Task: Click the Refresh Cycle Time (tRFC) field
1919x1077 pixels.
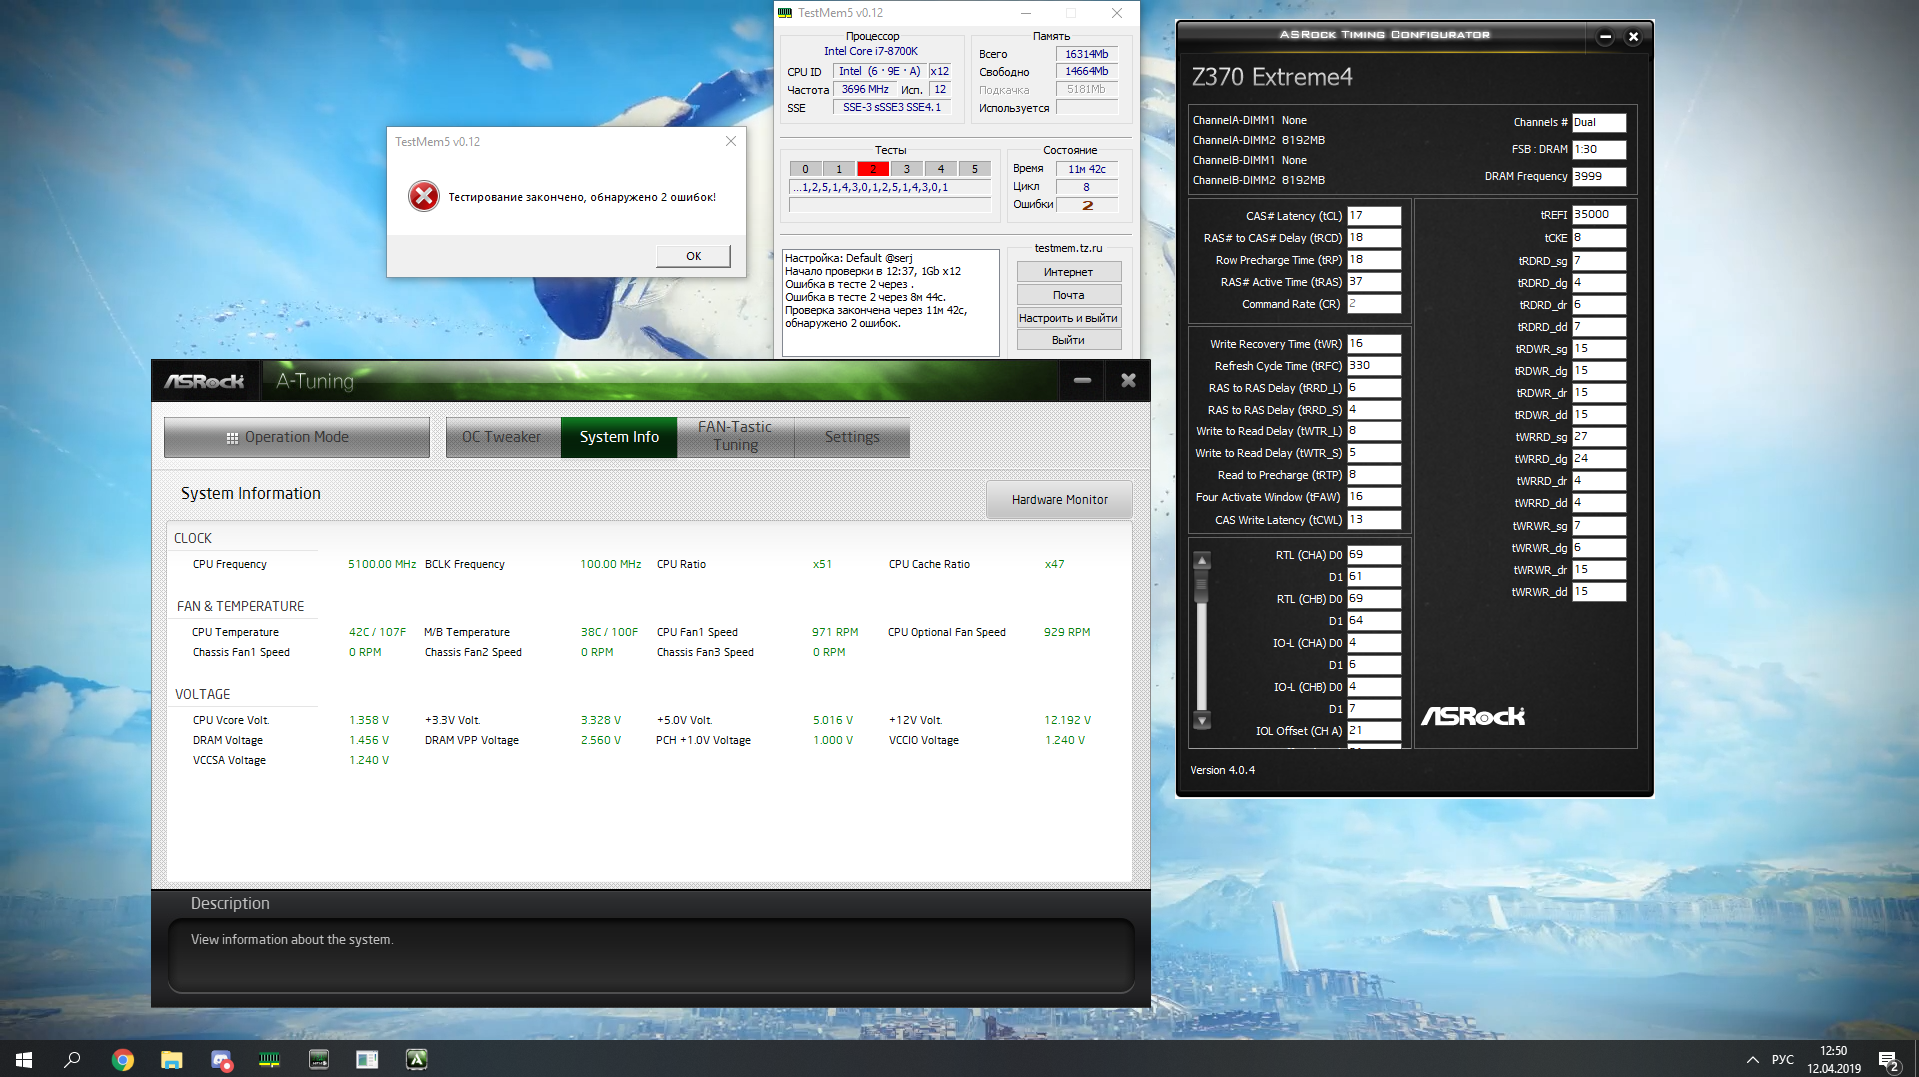Action: pyautogui.click(x=1374, y=366)
